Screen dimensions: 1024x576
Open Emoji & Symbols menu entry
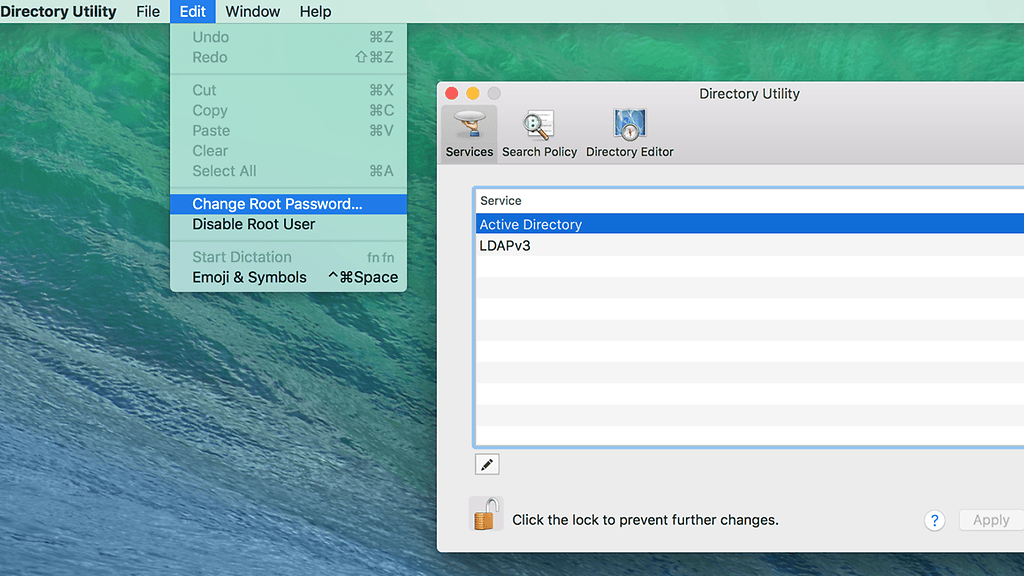[250, 277]
